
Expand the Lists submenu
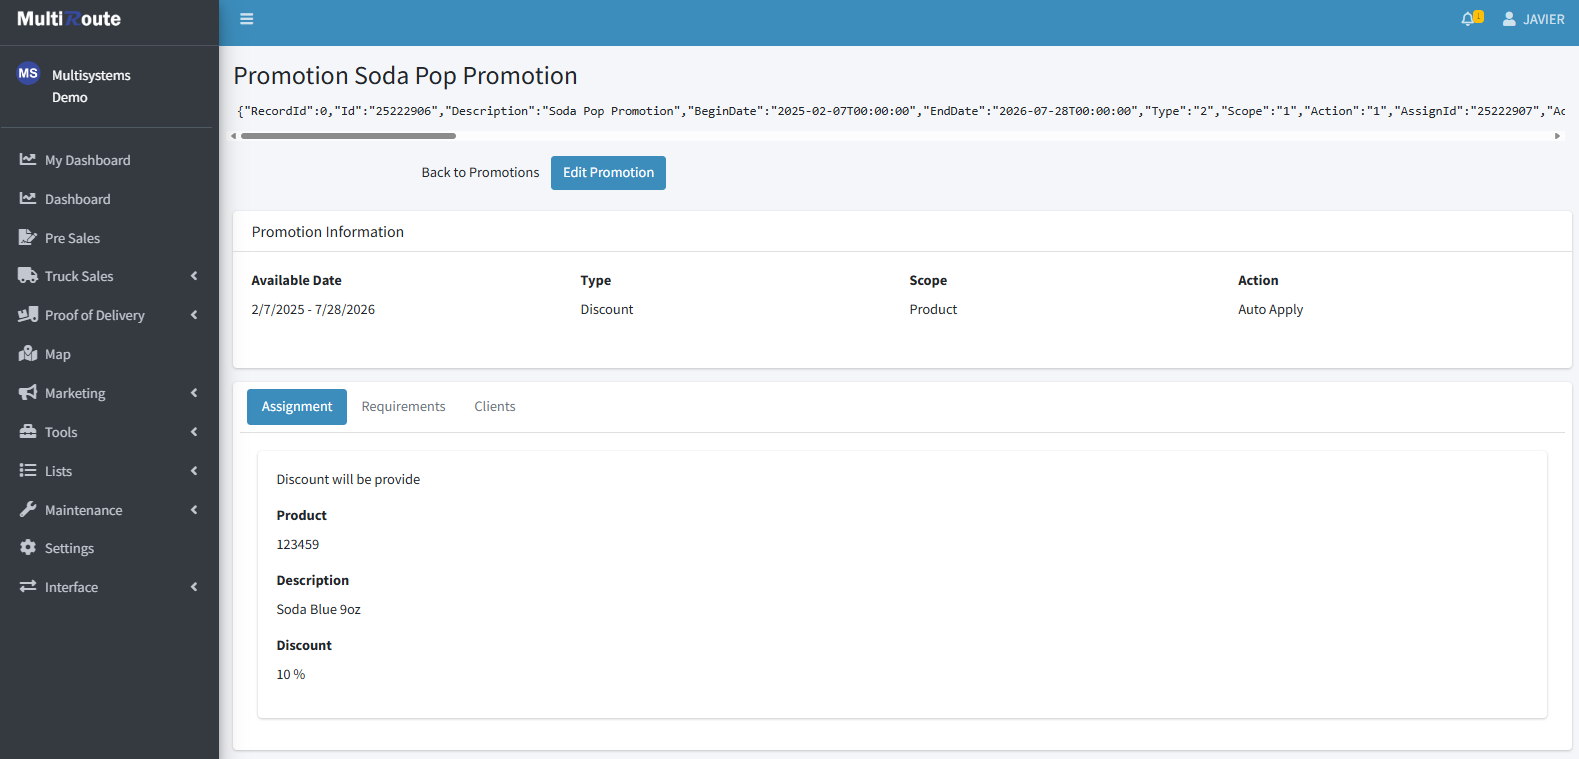[x=194, y=471]
